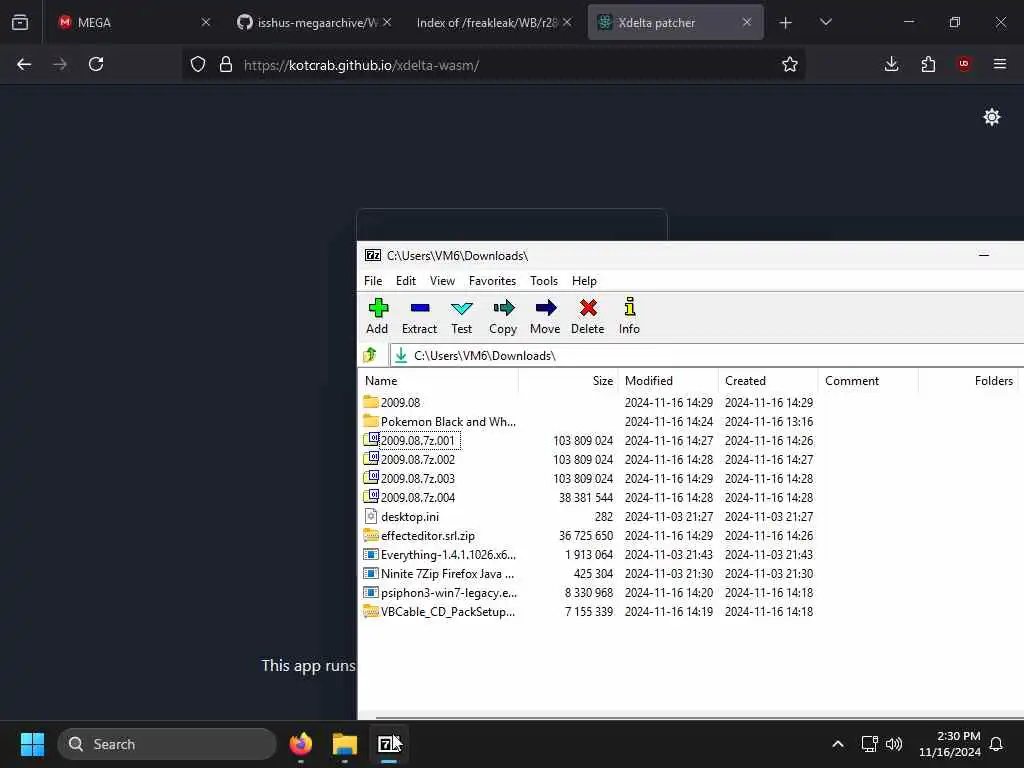Click the Extract toolbar button
This screenshot has height=768, width=1024.
pyautogui.click(x=419, y=316)
